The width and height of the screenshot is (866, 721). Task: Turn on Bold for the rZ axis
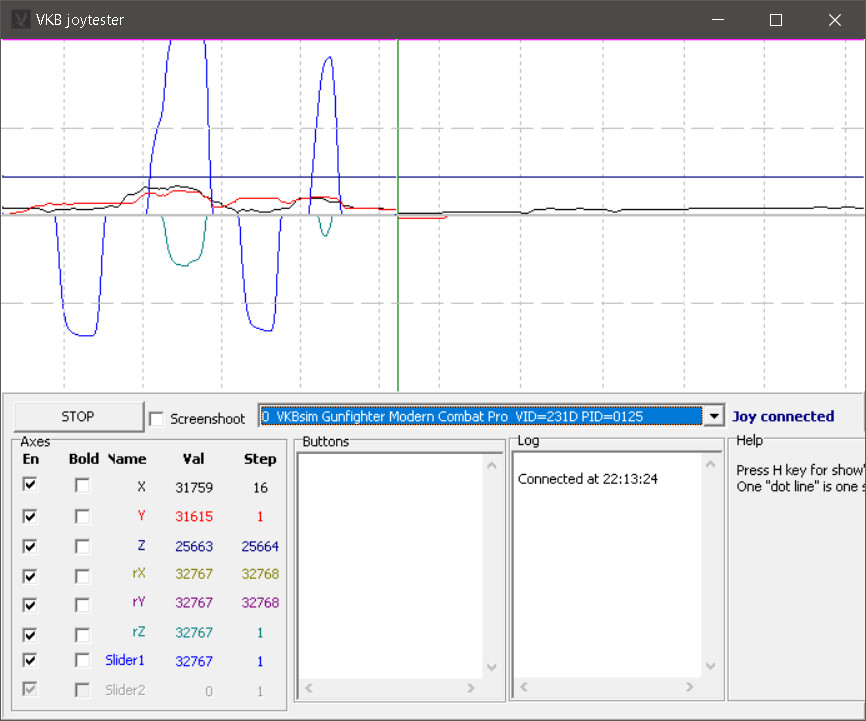pyautogui.click(x=82, y=634)
